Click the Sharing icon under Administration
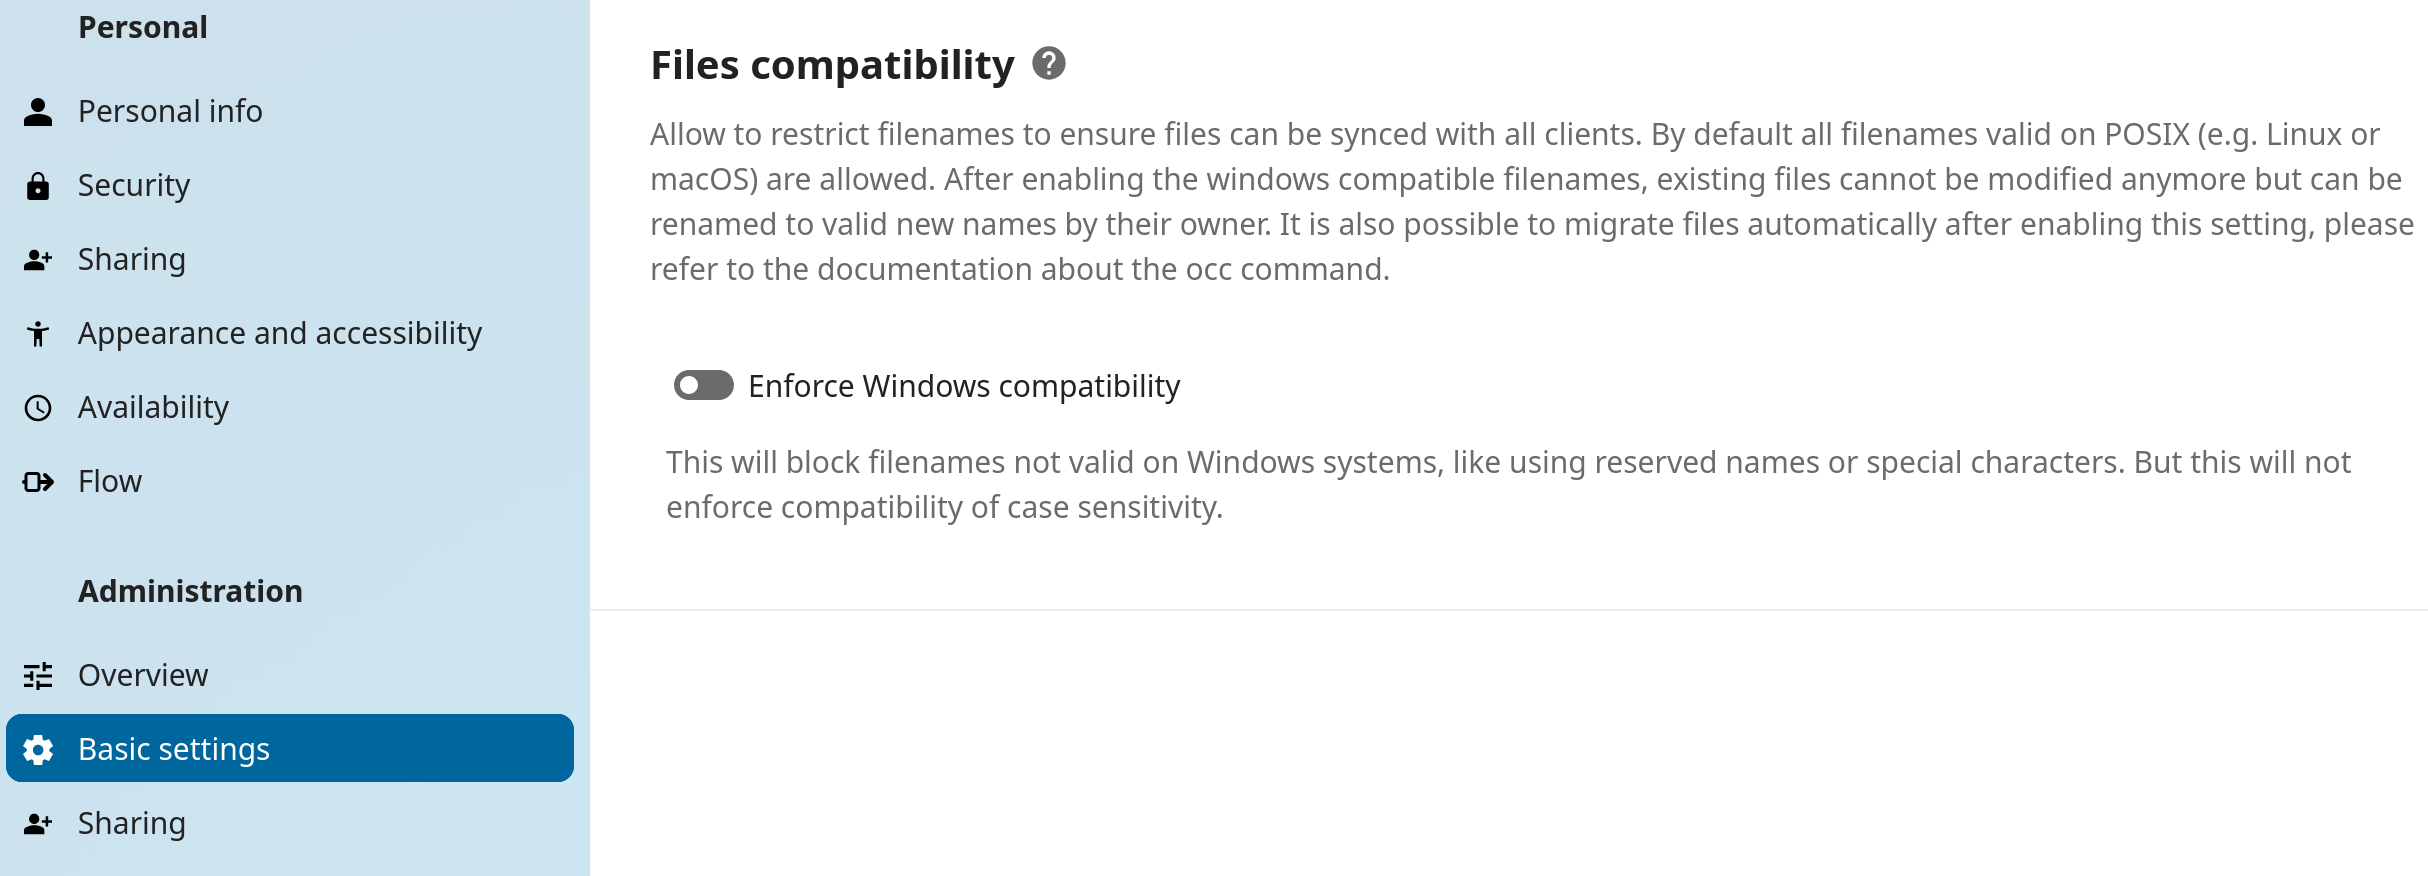Screen dimensions: 2428x876 (39, 823)
